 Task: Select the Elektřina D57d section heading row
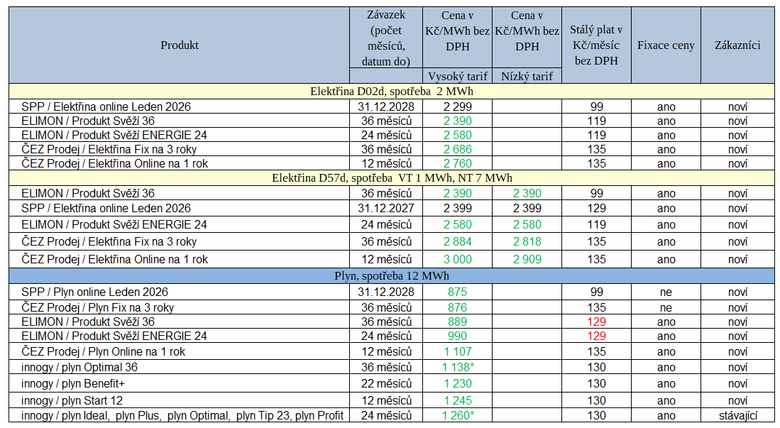391,177
